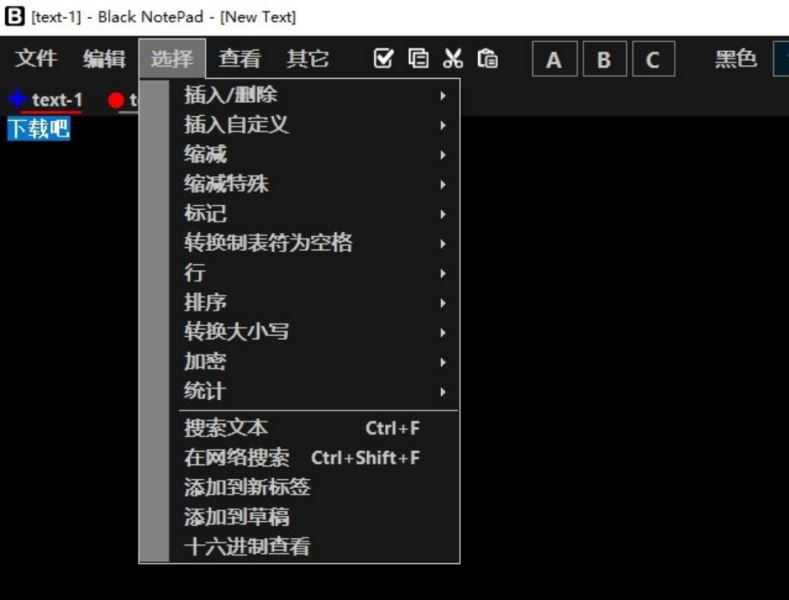Click the Black NotePad app icon in title bar
The height and width of the screenshot is (600, 789).
tap(14, 16)
